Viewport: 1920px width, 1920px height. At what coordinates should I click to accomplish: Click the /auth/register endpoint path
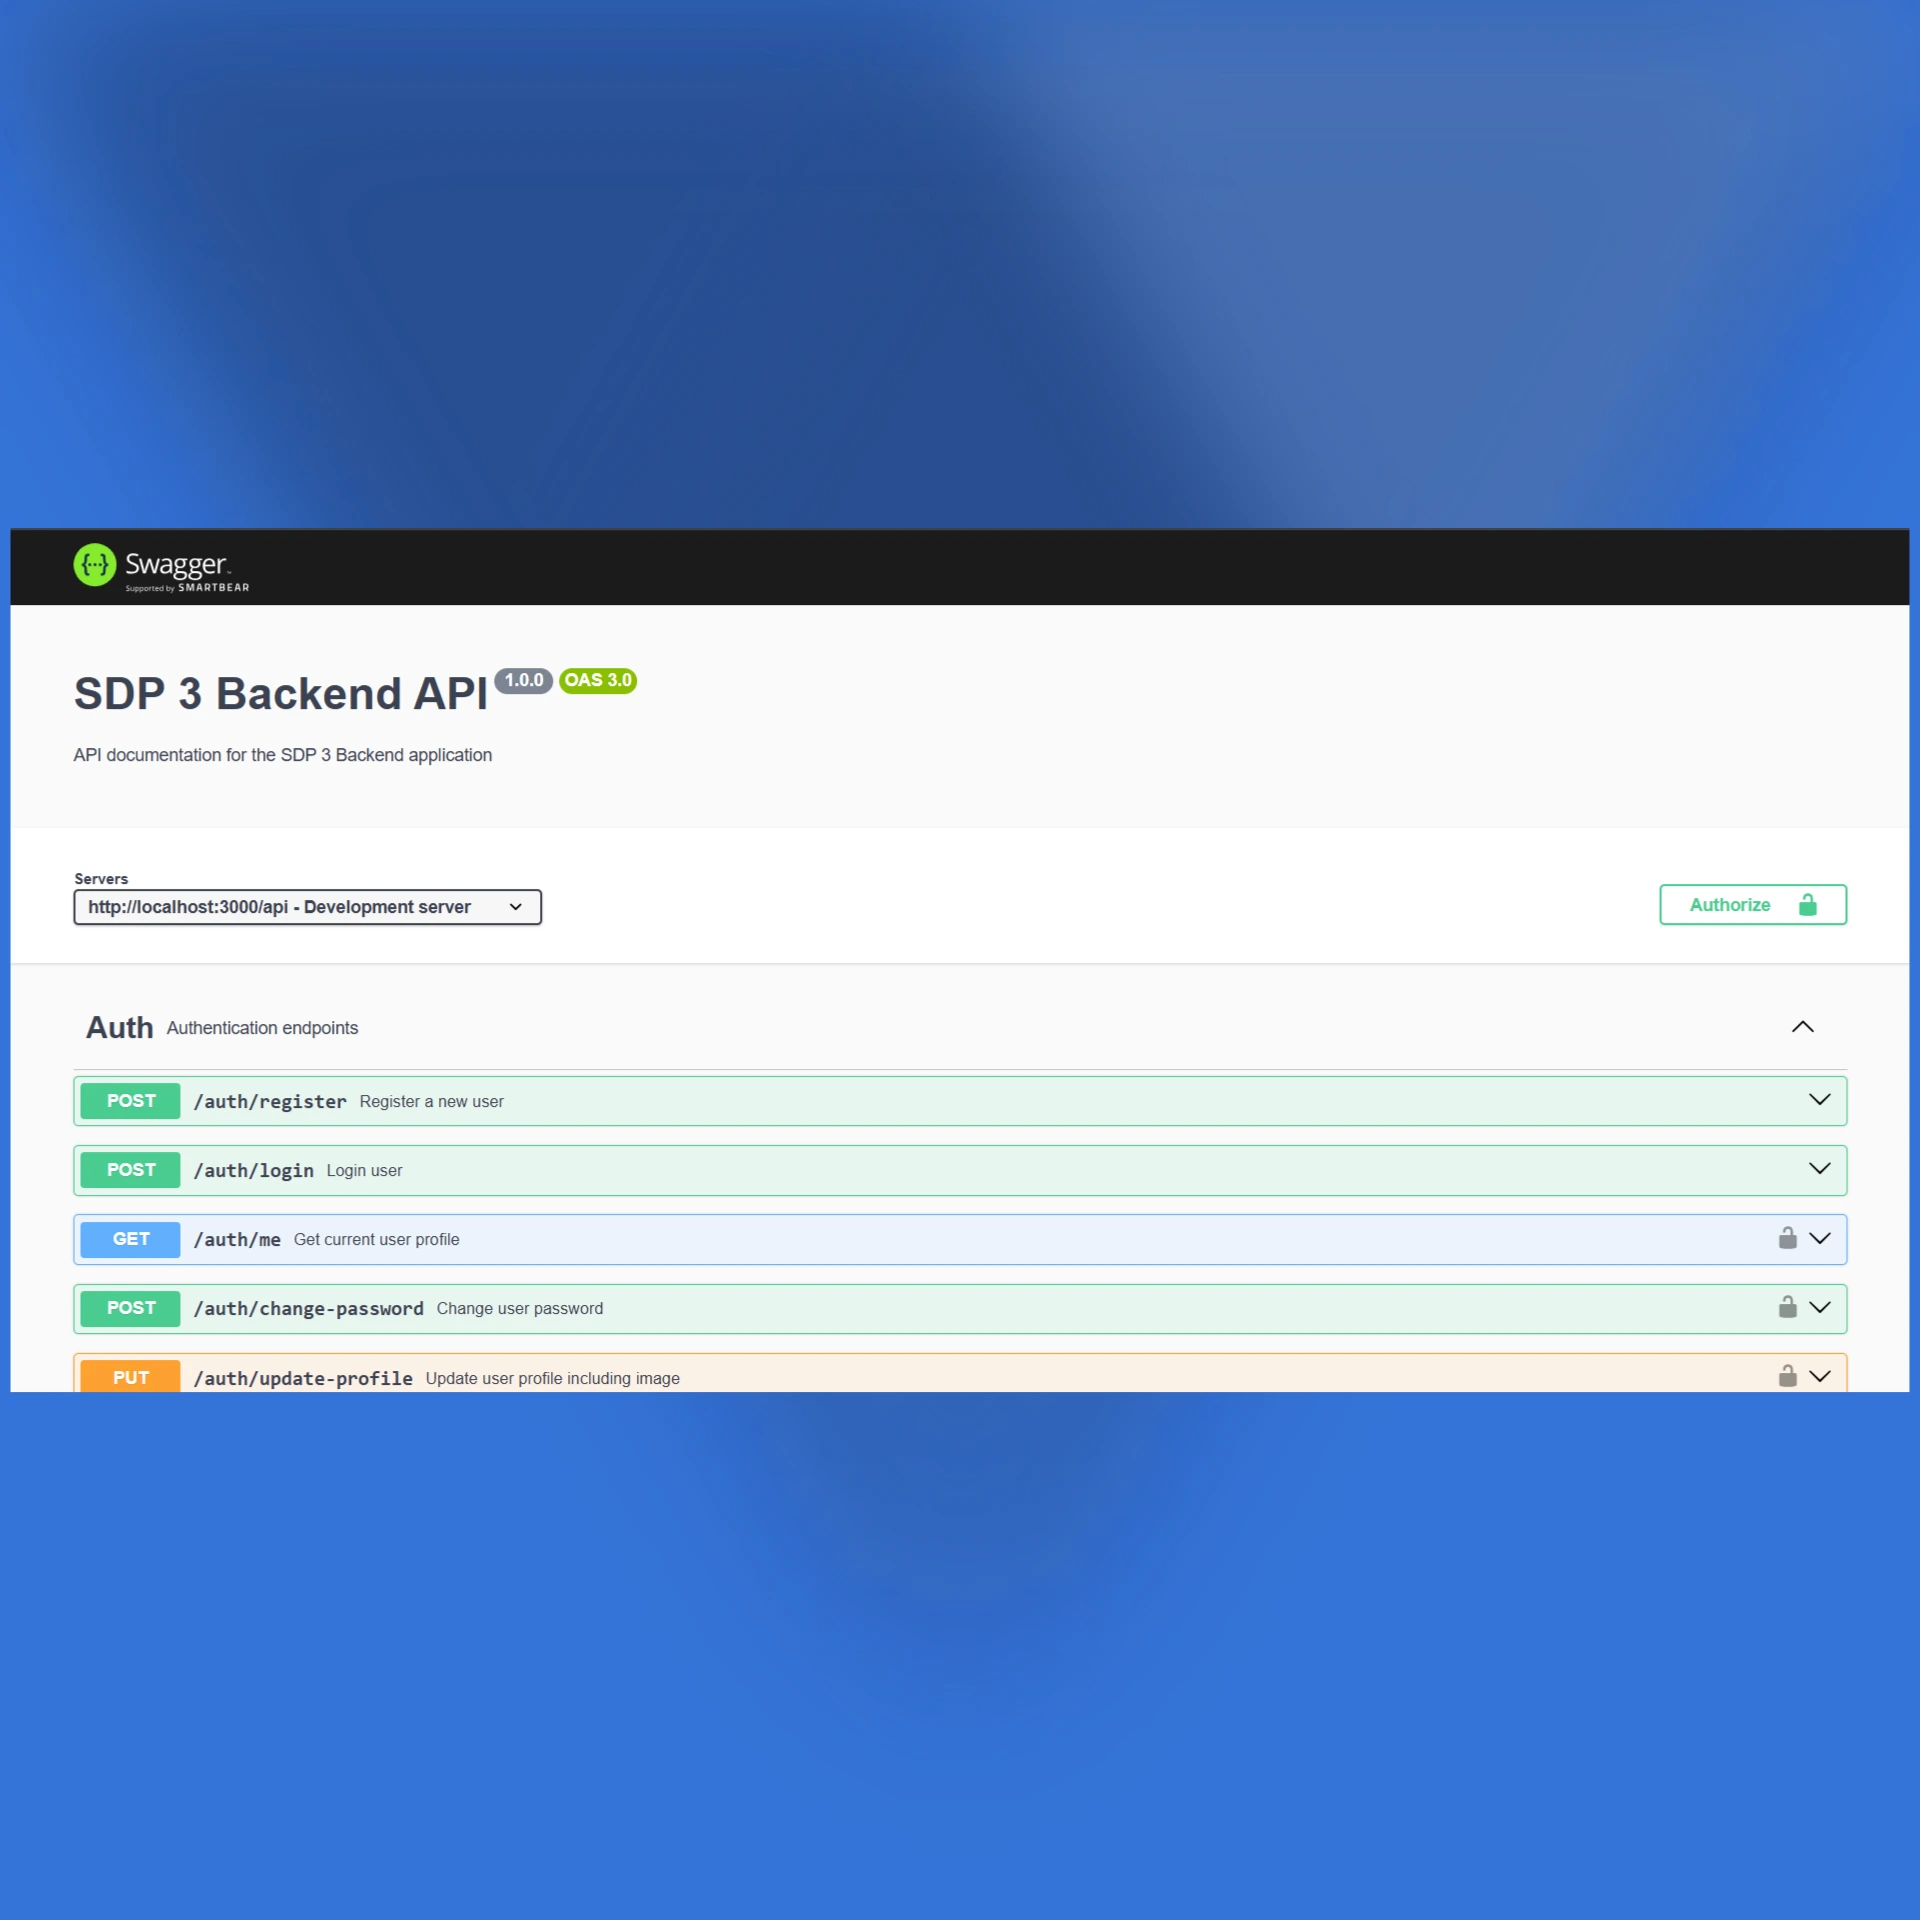[x=269, y=1101]
